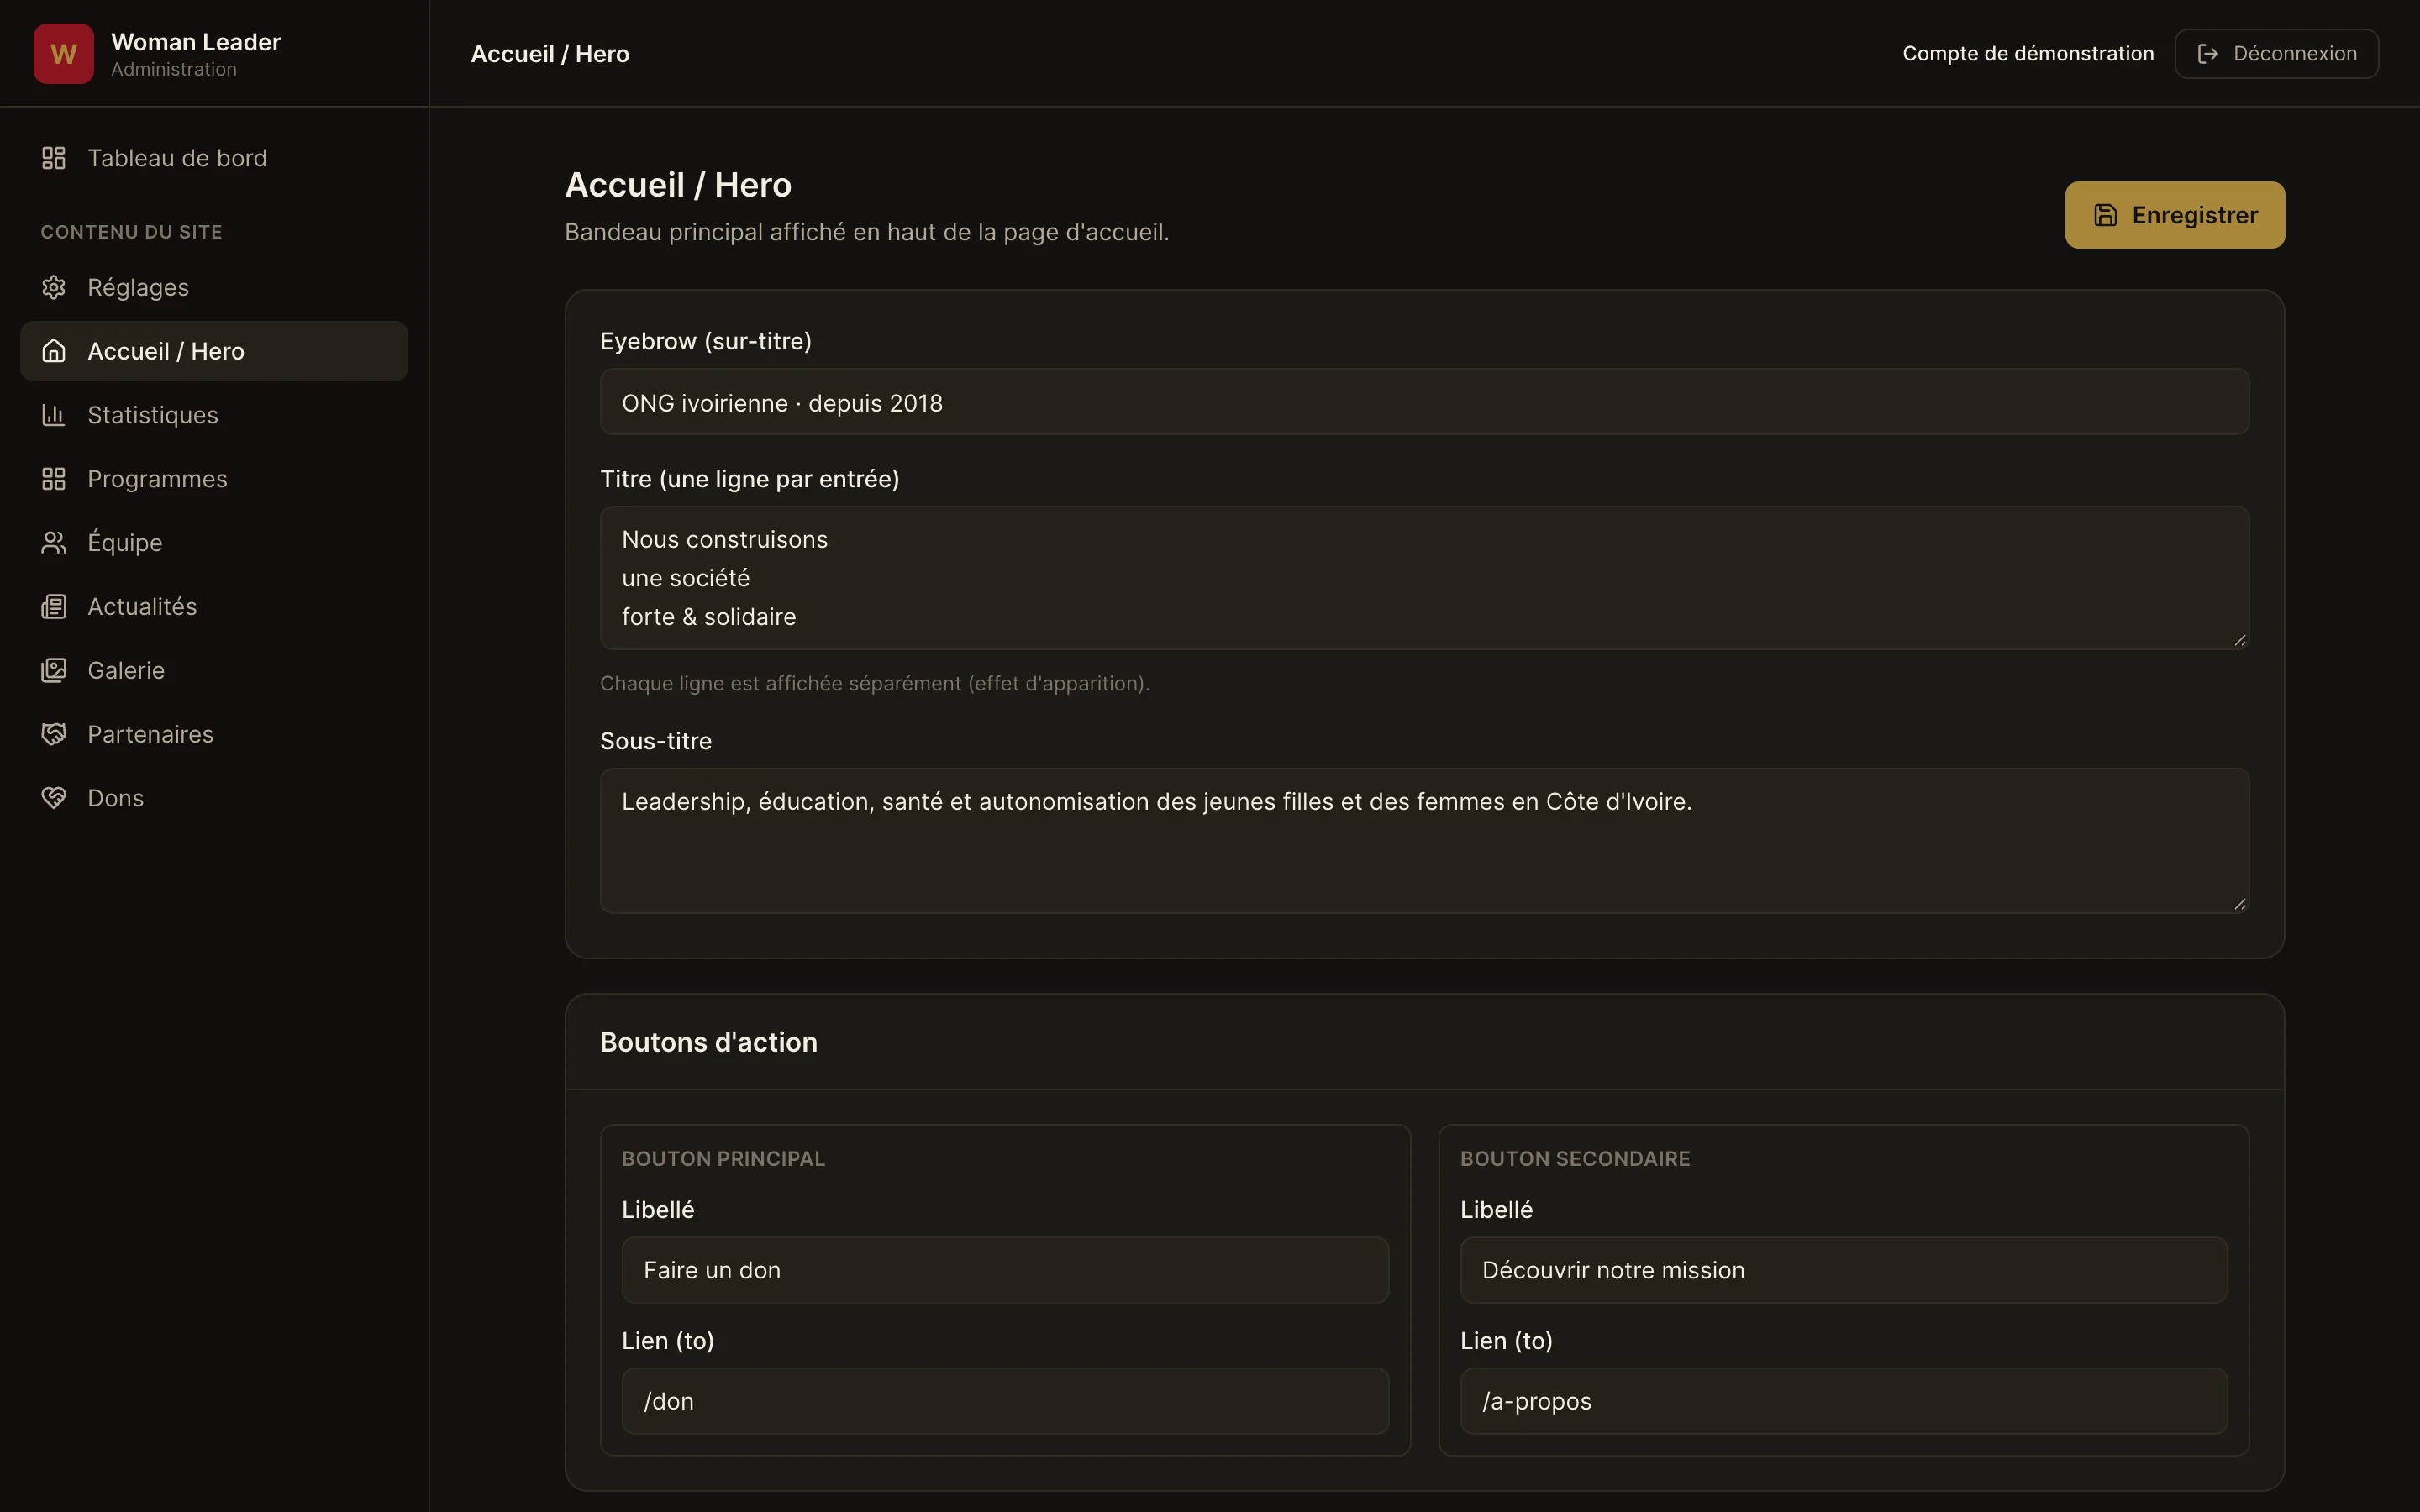Click the save disk icon in Enregistrer

(2106, 215)
